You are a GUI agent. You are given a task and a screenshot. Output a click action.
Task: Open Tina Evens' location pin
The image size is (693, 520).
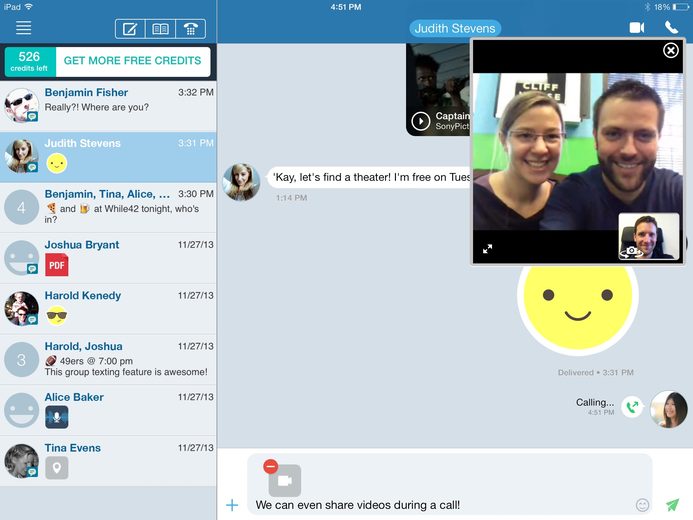coord(57,468)
